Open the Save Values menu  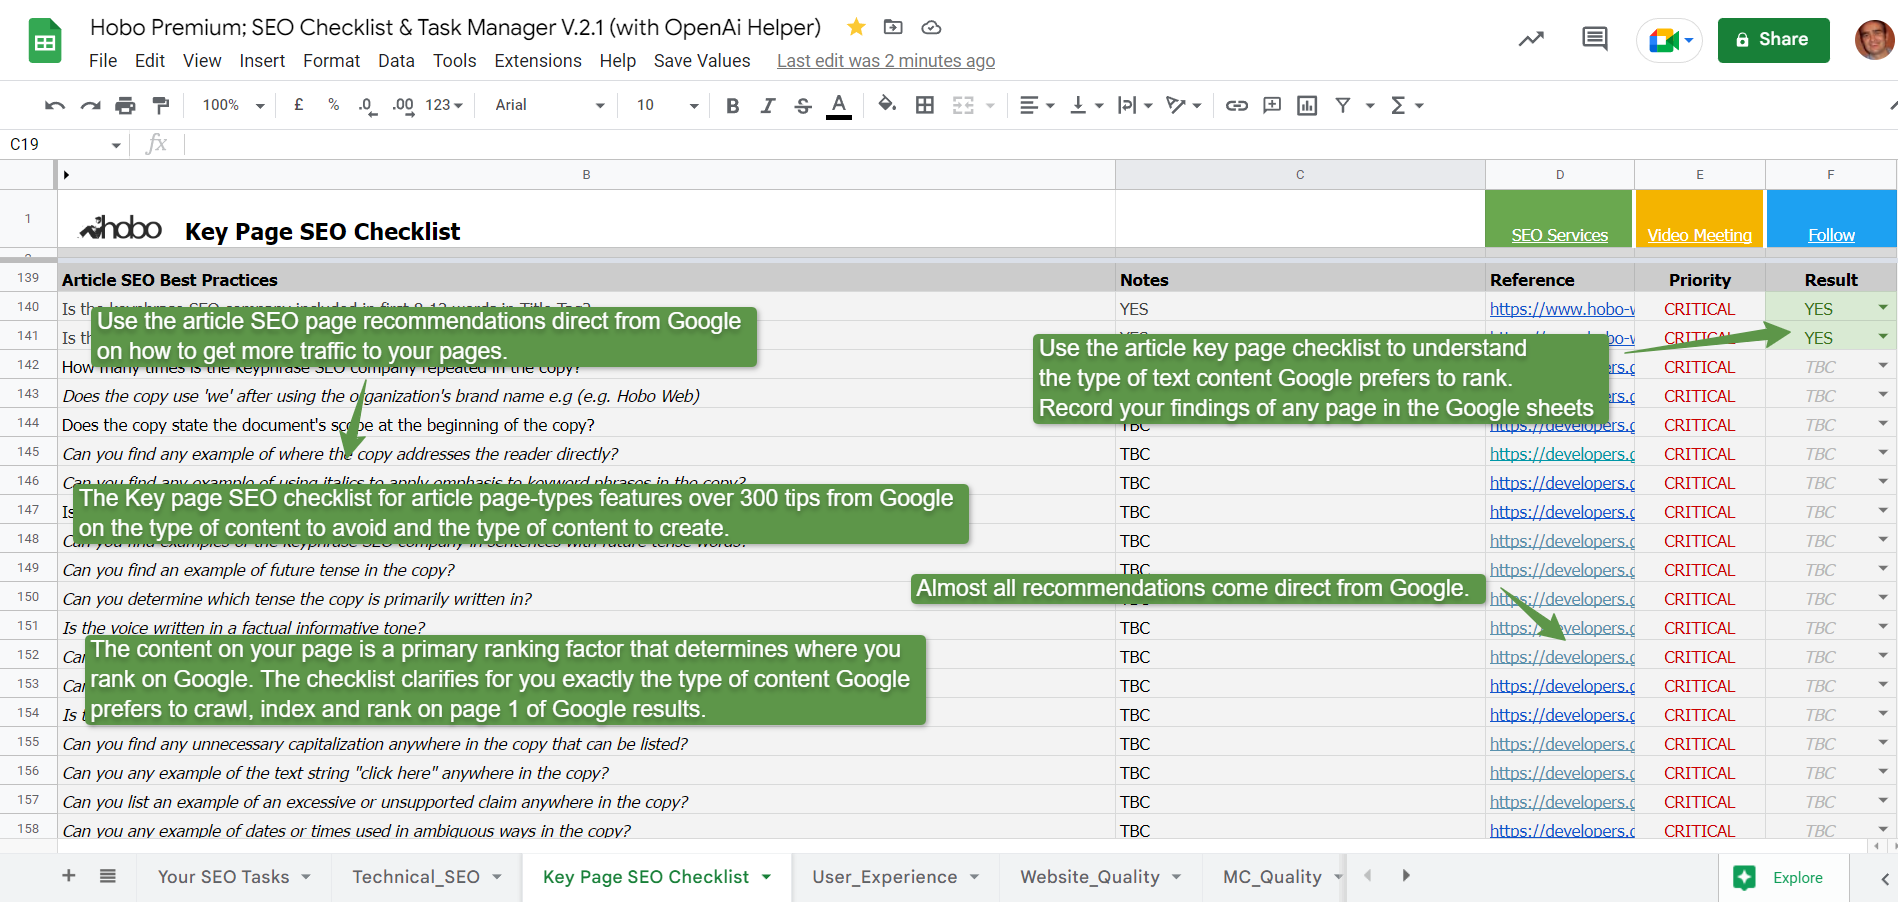click(x=702, y=61)
